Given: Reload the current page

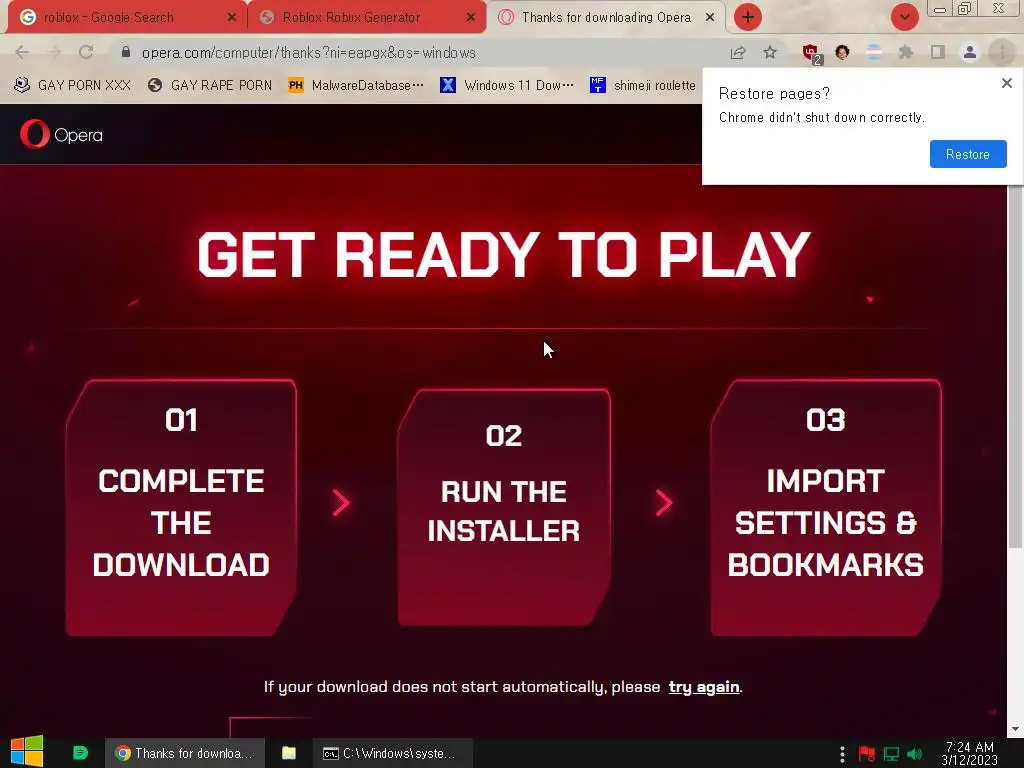Looking at the screenshot, I should coord(86,52).
